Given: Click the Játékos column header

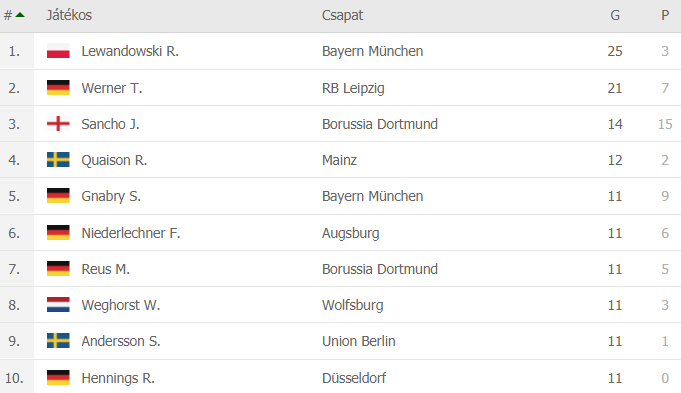Looking at the screenshot, I should tap(69, 16).
